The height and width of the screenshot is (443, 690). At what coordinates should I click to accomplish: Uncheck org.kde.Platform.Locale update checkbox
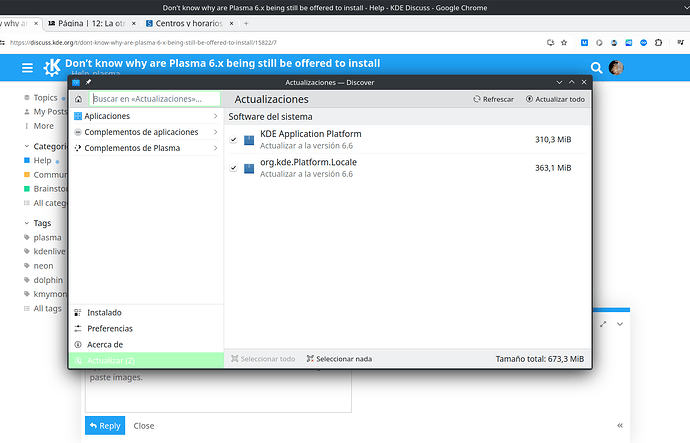point(233,168)
